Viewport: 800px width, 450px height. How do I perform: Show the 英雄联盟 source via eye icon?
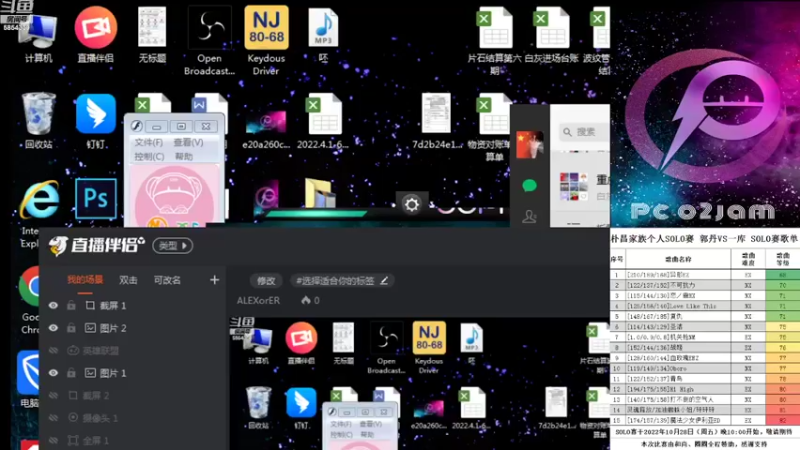[53, 351]
